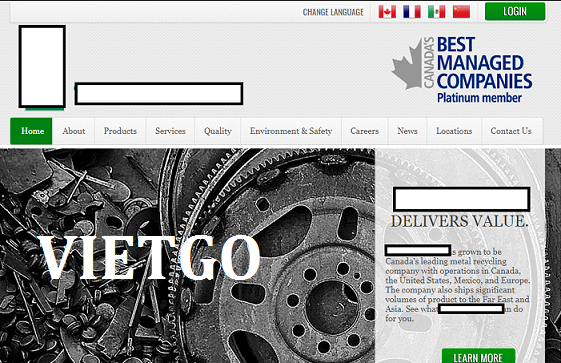Open the News menu item

coord(407,131)
